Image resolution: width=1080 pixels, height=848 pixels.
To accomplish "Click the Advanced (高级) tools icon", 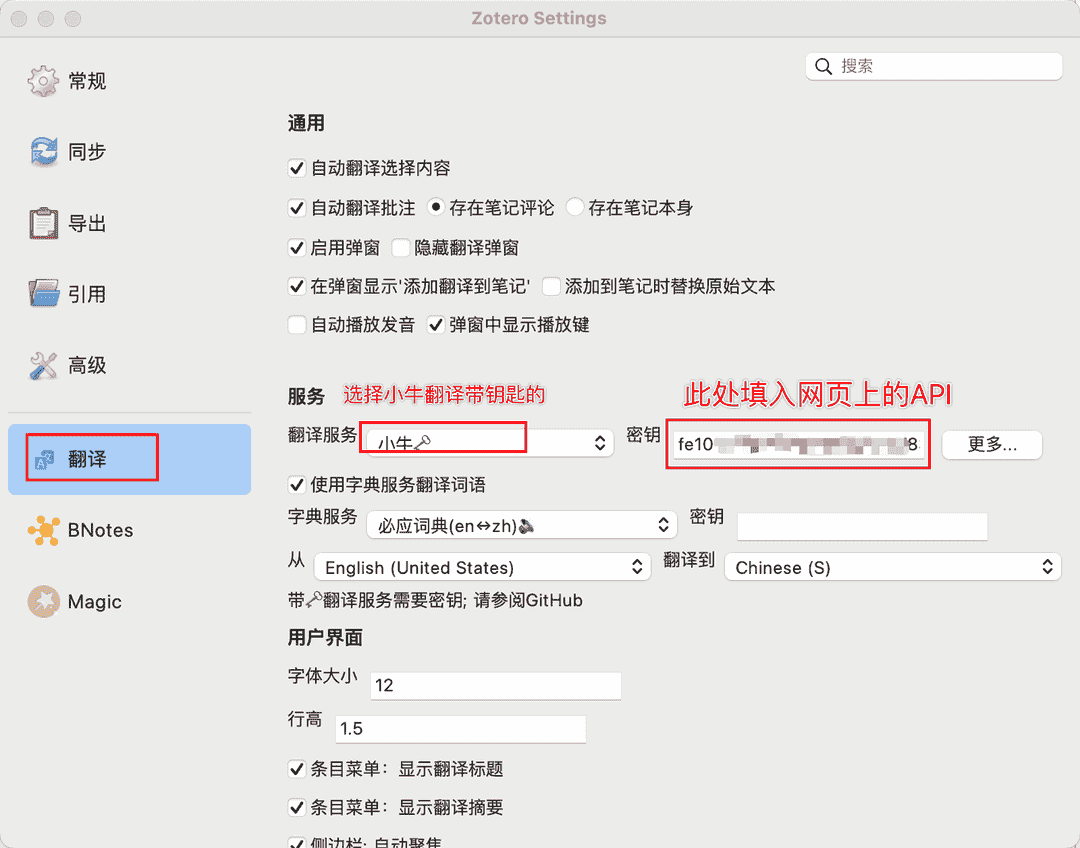I will click(43, 366).
